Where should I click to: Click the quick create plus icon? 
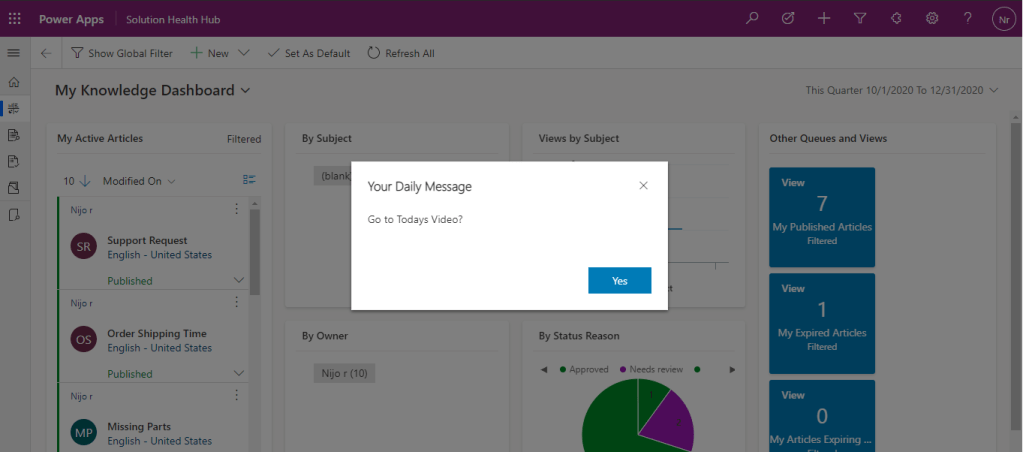tap(823, 19)
